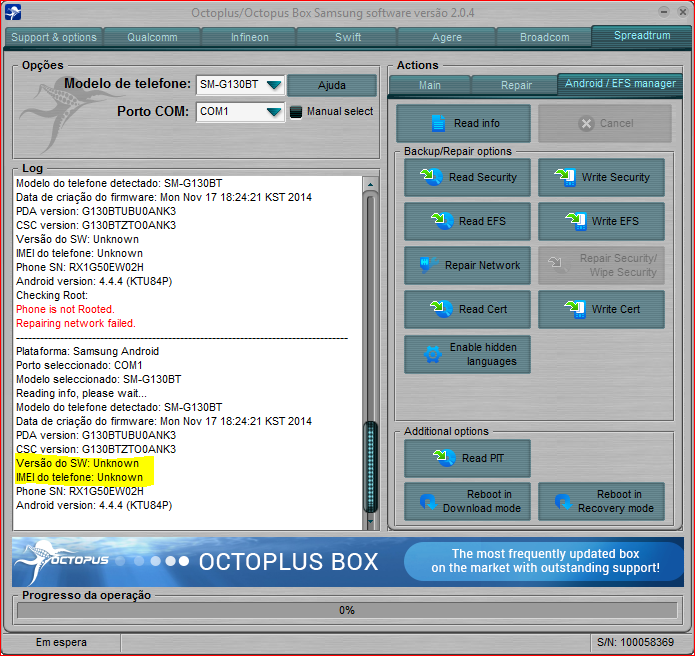Viewport: 695px width, 656px height.
Task: Click the Read Security arrow icon
Action: (431, 177)
